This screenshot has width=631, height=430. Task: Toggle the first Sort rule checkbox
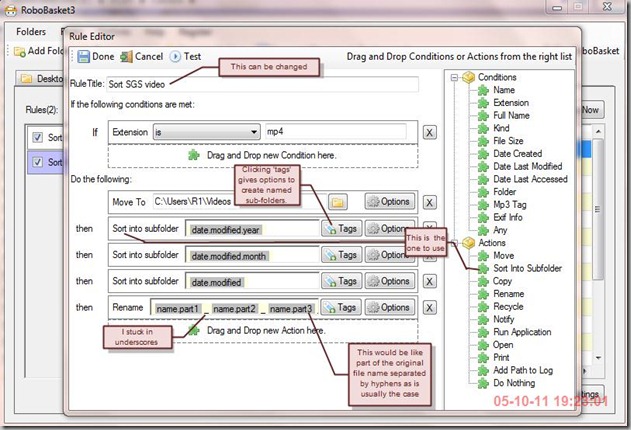click(37, 138)
